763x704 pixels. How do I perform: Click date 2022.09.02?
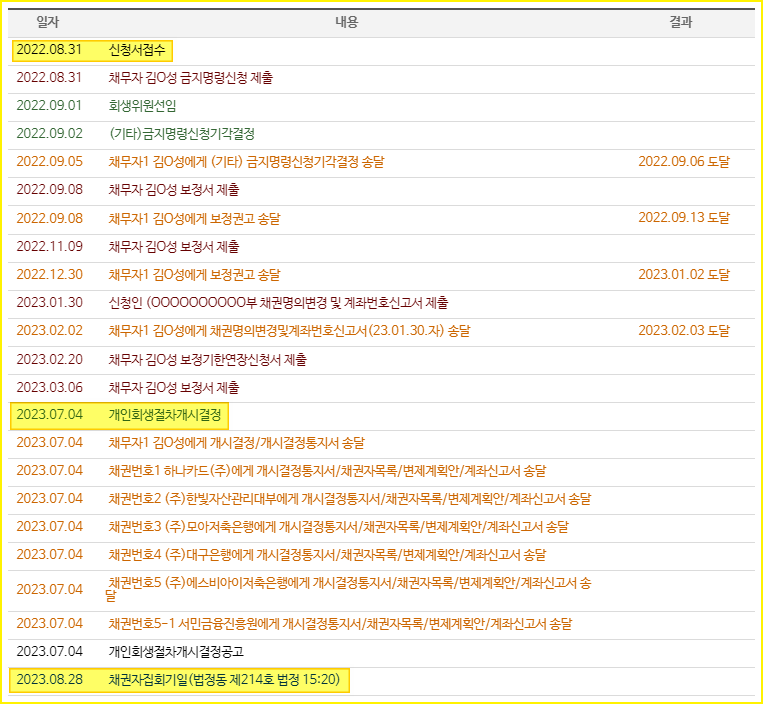[x=49, y=134]
